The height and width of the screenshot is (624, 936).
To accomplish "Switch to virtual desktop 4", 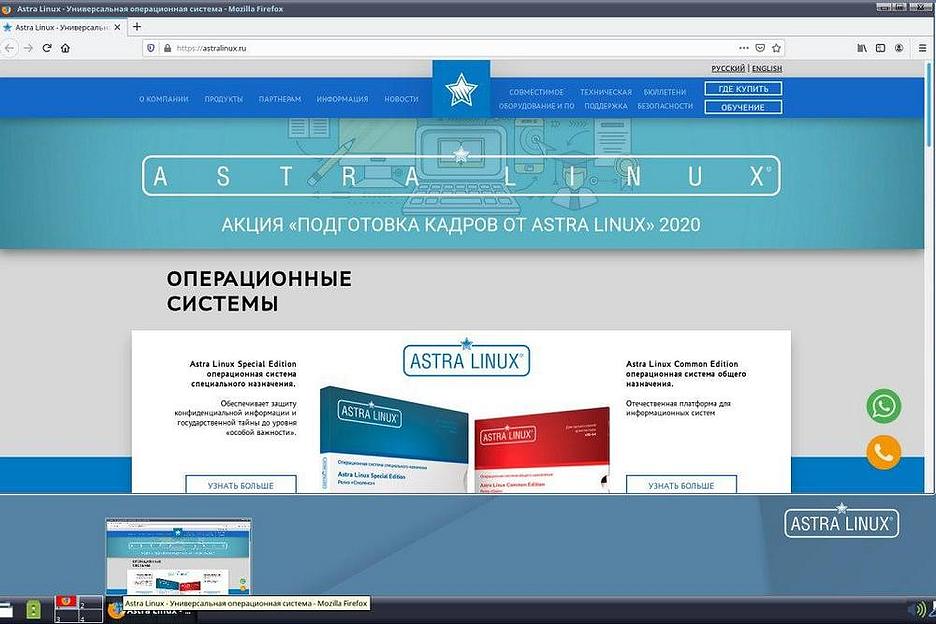I will coord(91,617).
